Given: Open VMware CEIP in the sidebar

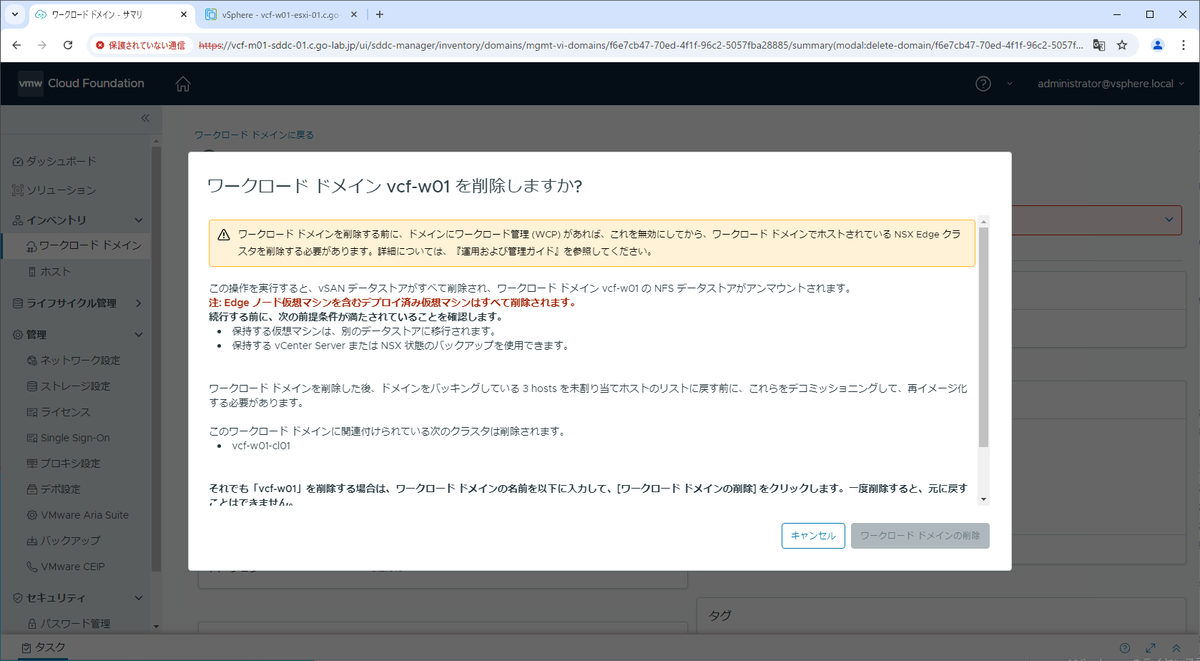Looking at the screenshot, I should [72, 567].
